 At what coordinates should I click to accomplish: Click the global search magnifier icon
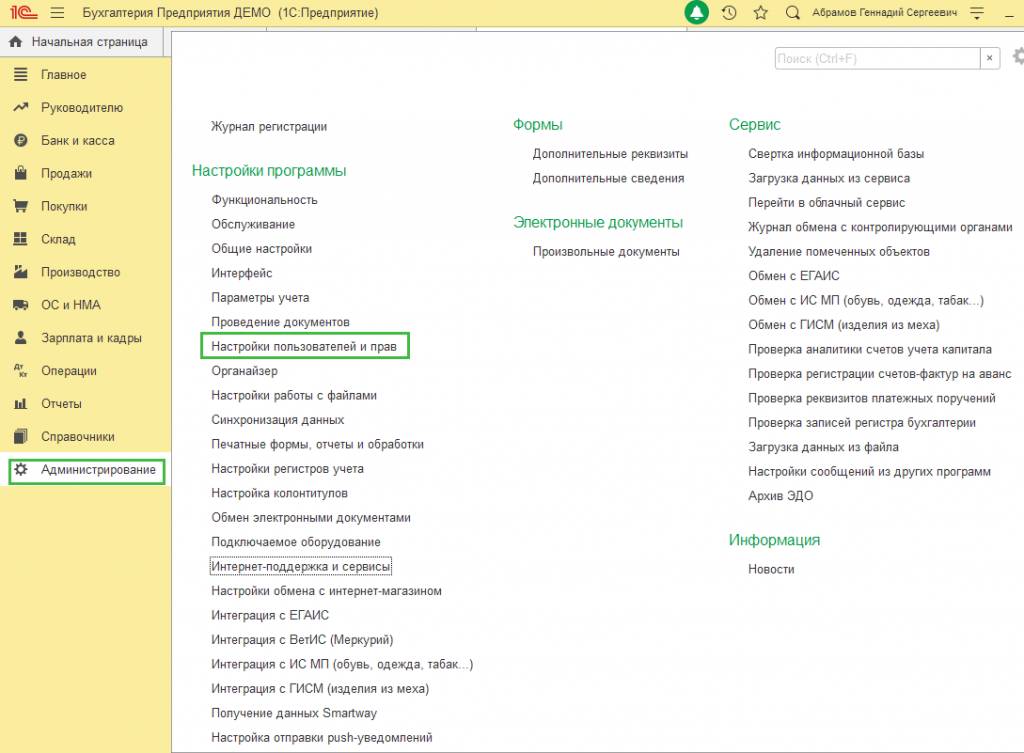792,12
